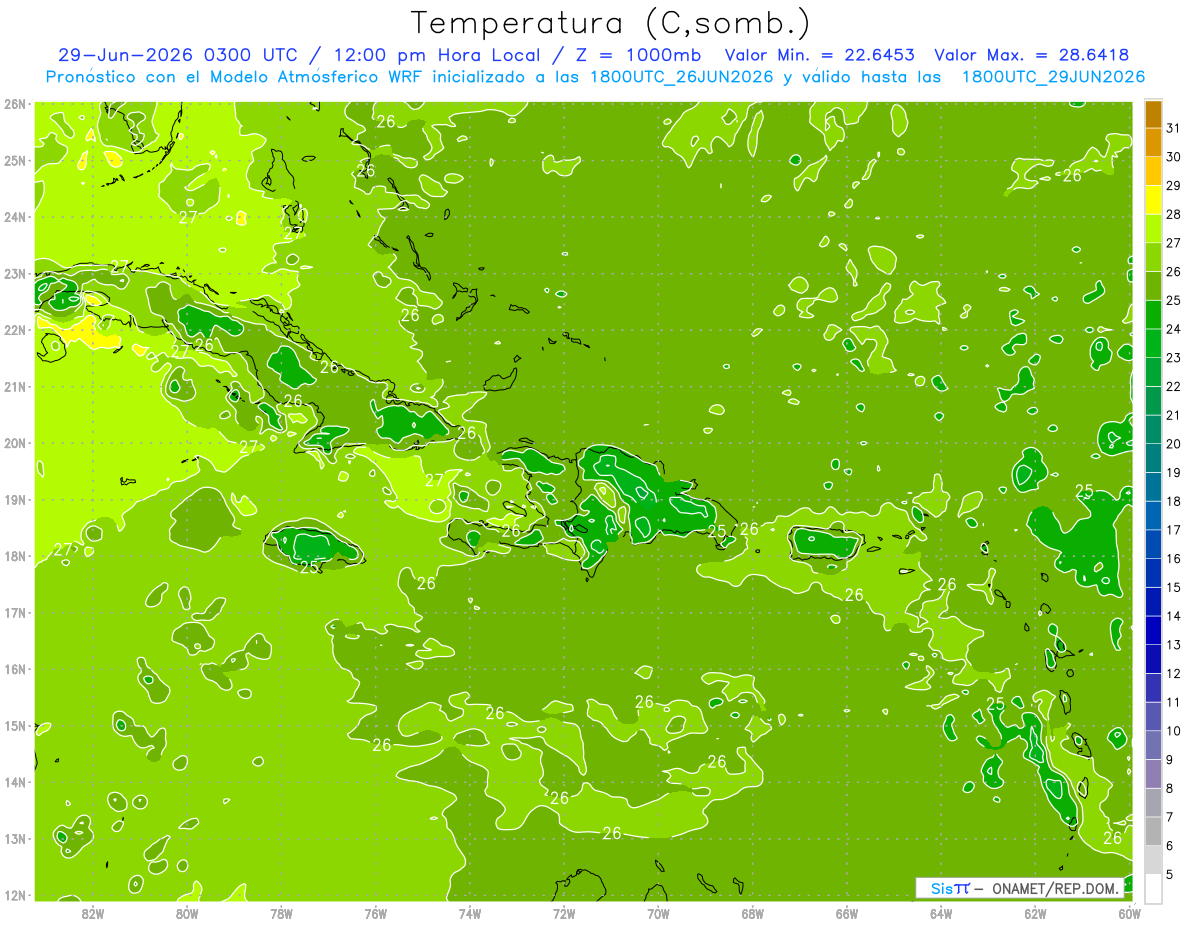Viewport: 1200px width, 927px height.
Task: Click the '15N' latitude label
Action: tap(15, 726)
